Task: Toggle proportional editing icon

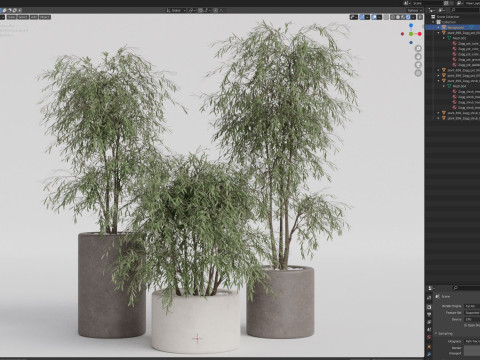Action: [215, 10]
